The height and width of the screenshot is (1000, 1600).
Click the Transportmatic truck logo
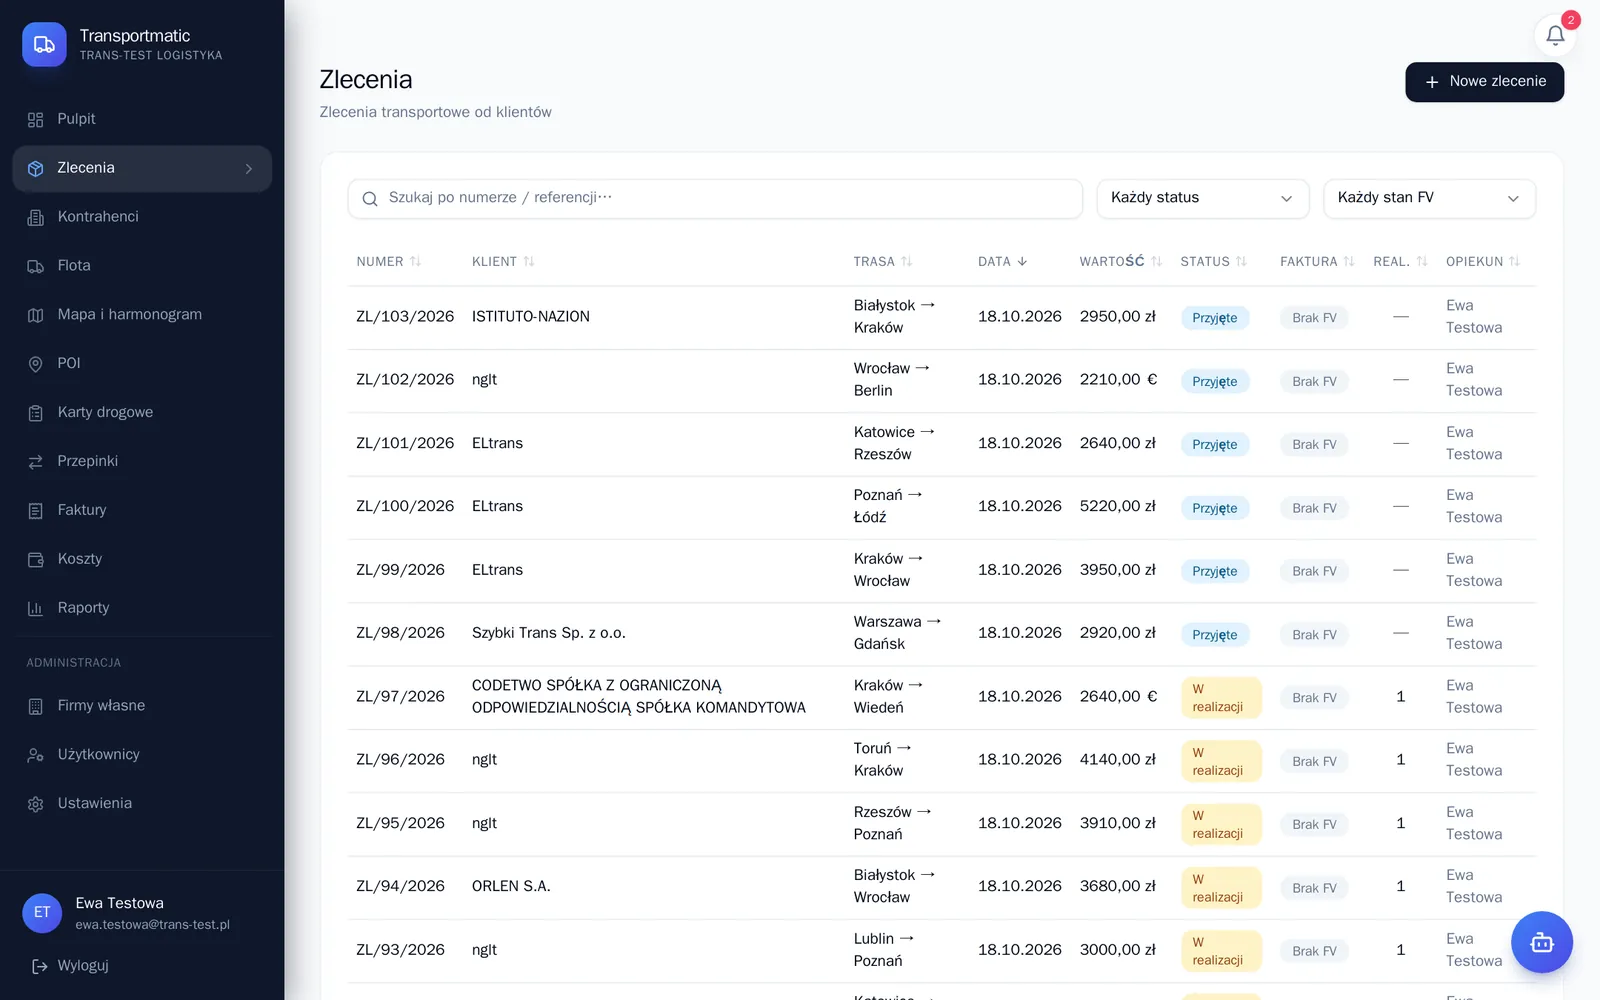pos(44,45)
